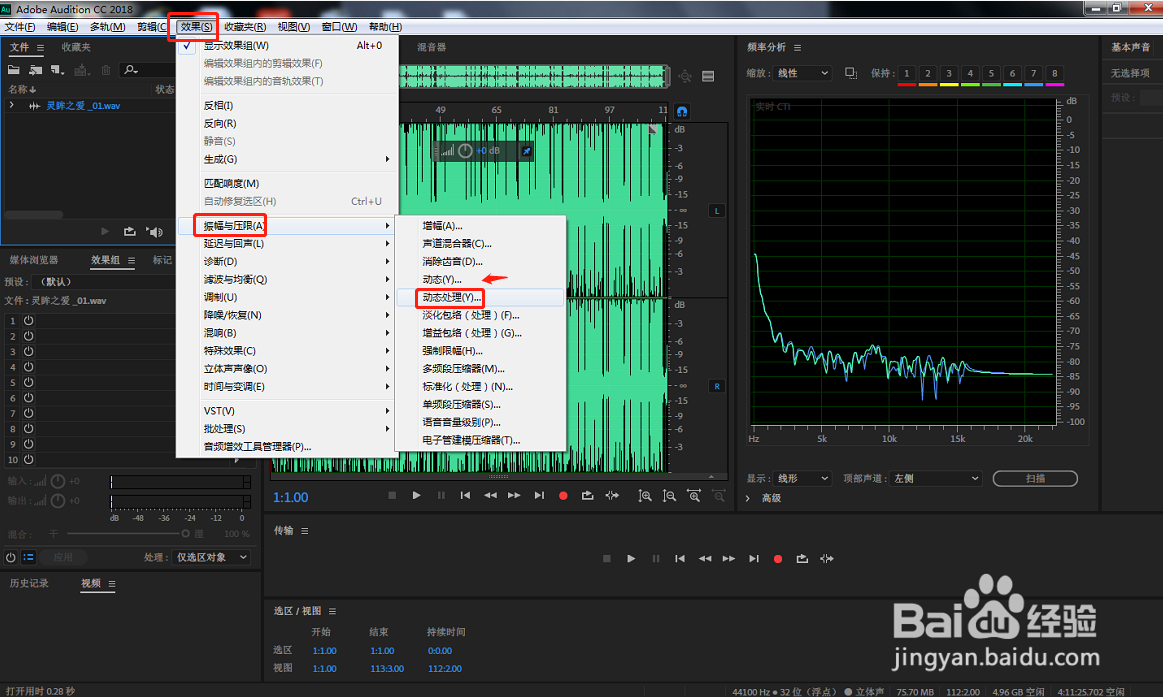1163x697 pixels.
Task: Click the copy-frame icon in Frequency Analysis
Action: tap(851, 73)
